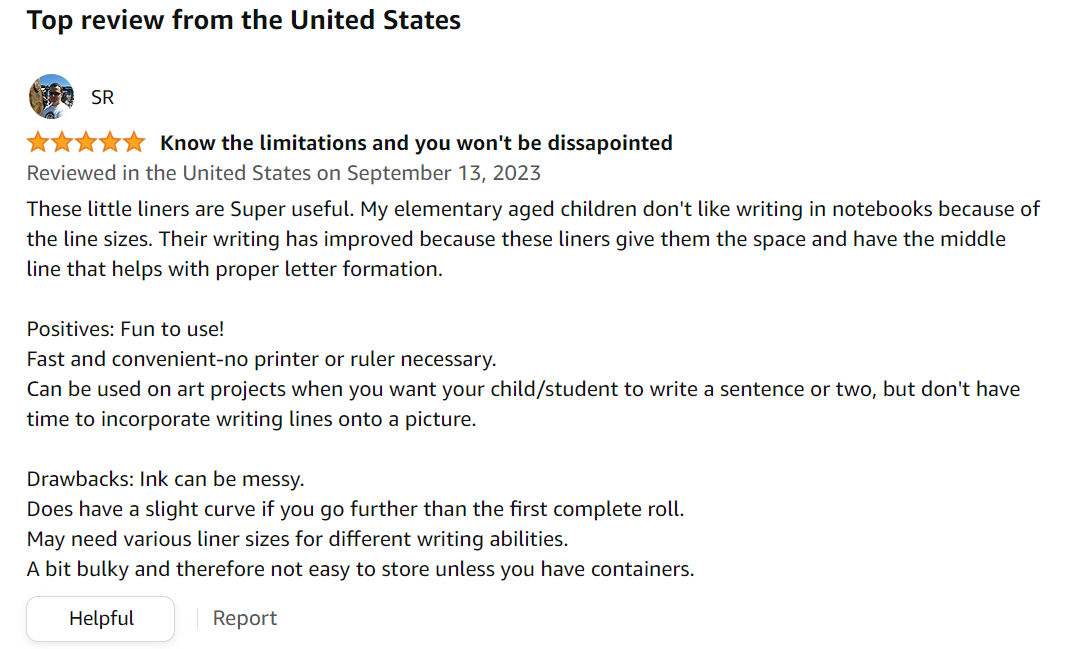The image size is (1065, 649).
Task: Click the "May need various liner sizes" line
Action: pos(297,539)
